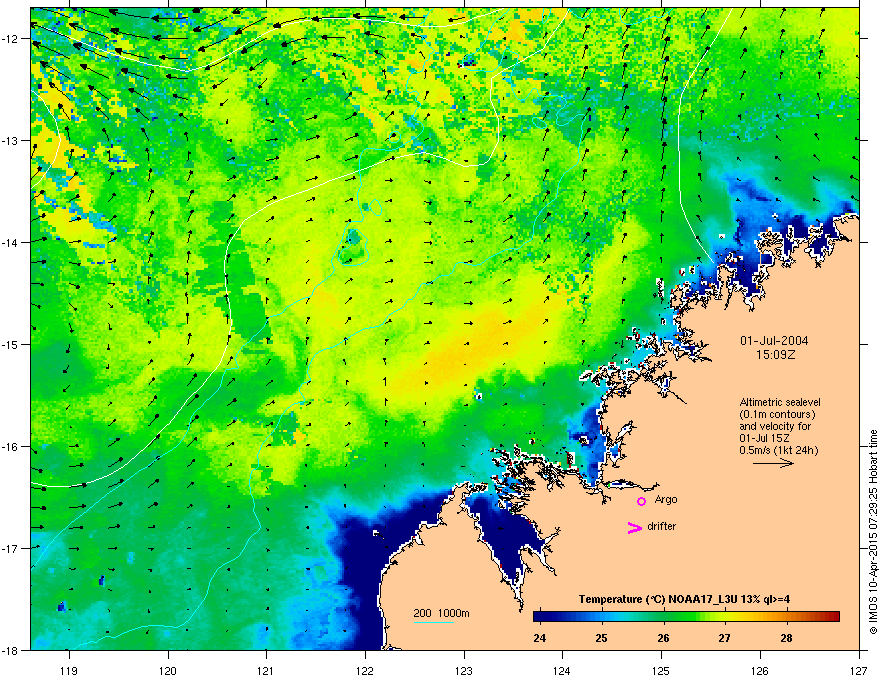Click the '119' longitude axis label
The width and height of the screenshot is (880, 680).
coord(69,670)
